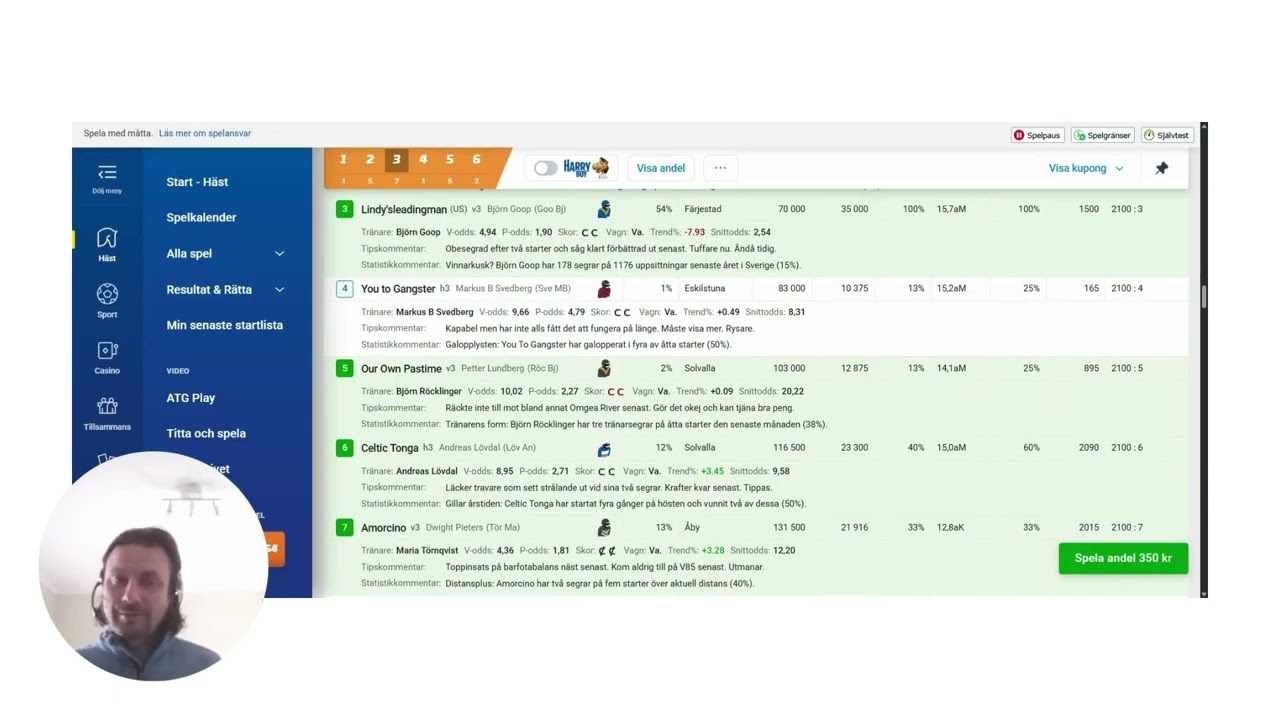Switch to race leg 6 tab

(x=476, y=167)
